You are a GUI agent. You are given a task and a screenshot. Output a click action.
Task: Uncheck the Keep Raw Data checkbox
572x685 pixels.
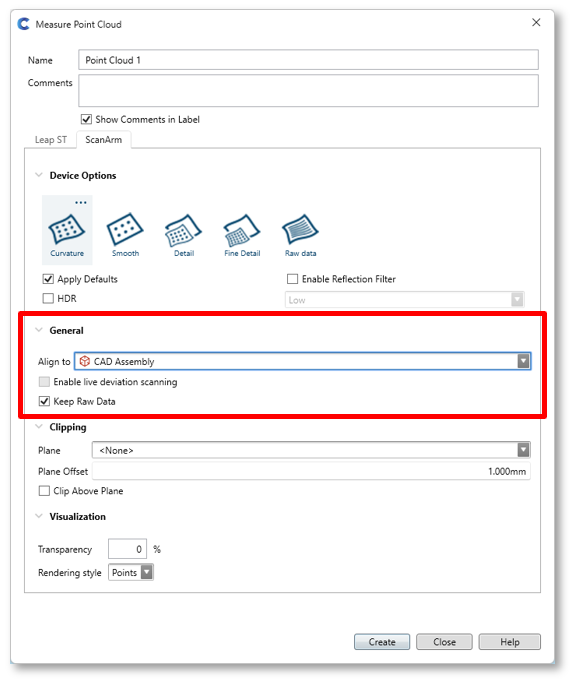[44, 401]
